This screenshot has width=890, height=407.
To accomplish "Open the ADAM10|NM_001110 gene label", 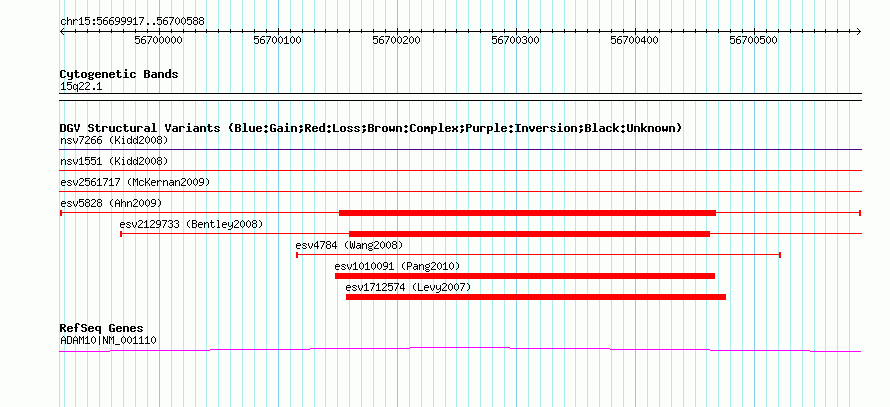I will tap(108, 341).
